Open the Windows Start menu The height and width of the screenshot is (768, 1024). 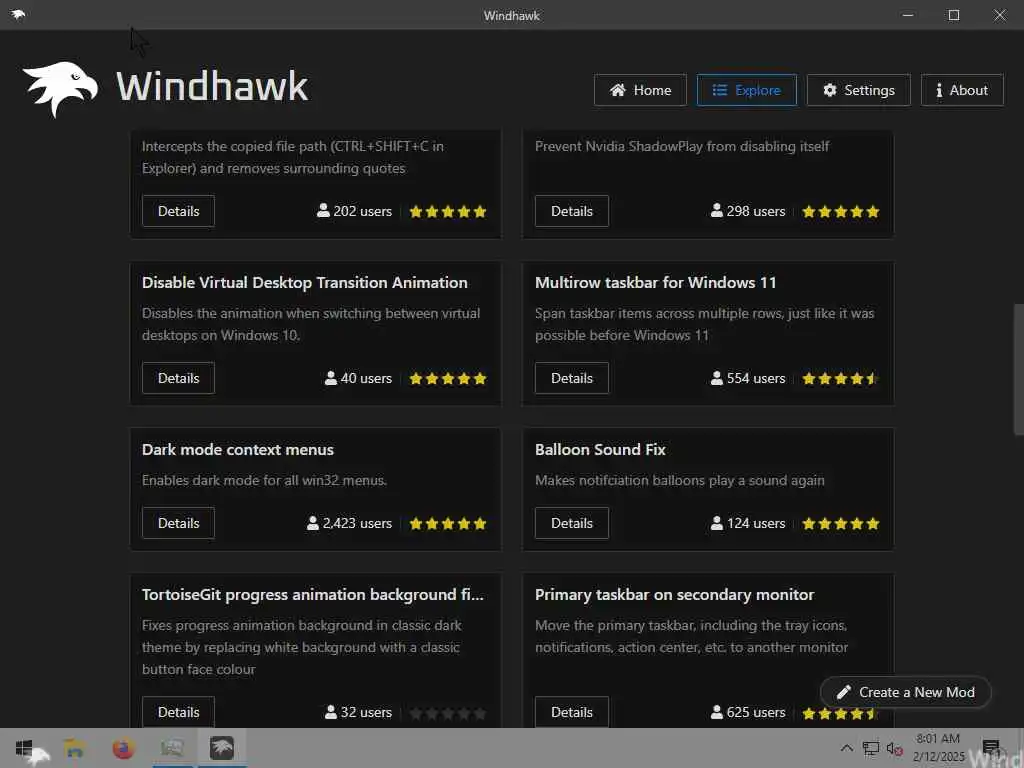[x=24, y=748]
